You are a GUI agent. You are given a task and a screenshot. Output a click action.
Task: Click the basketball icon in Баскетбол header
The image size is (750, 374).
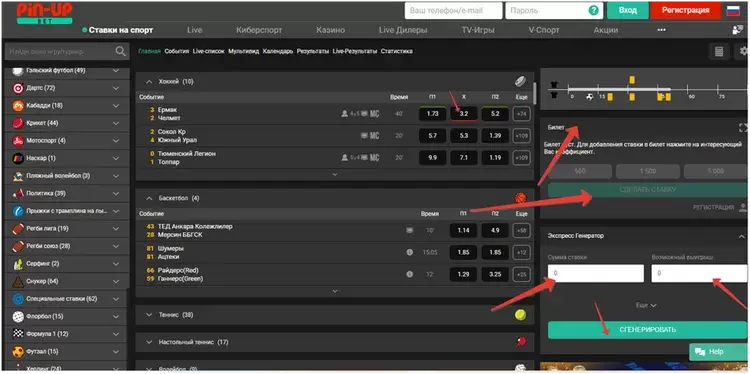(520, 198)
